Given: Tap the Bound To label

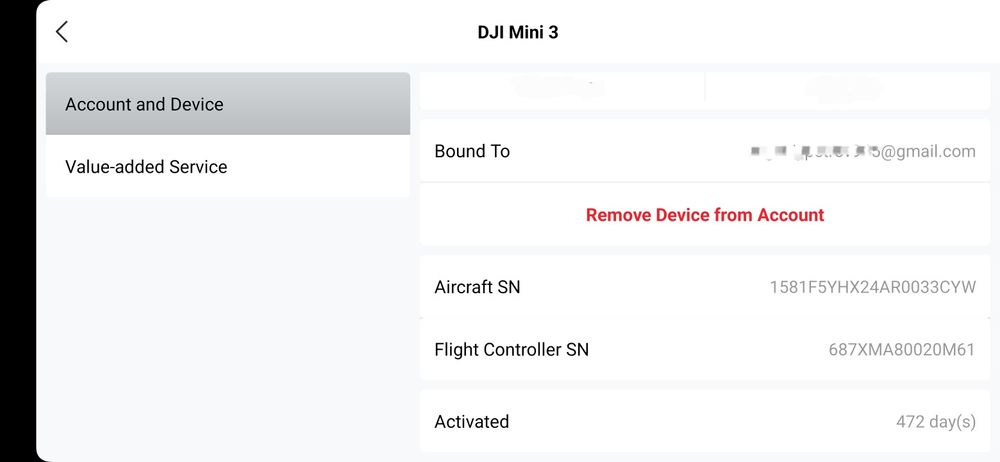Looking at the screenshot, I should (472, 152).
